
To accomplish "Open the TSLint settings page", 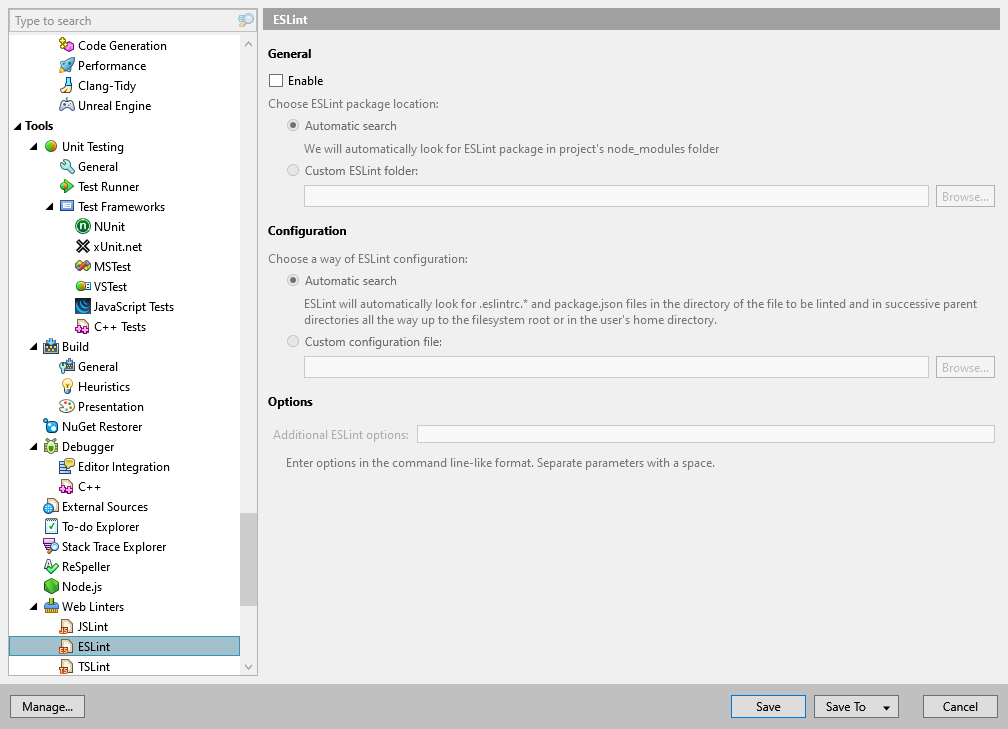I will (x=94, y=666).
